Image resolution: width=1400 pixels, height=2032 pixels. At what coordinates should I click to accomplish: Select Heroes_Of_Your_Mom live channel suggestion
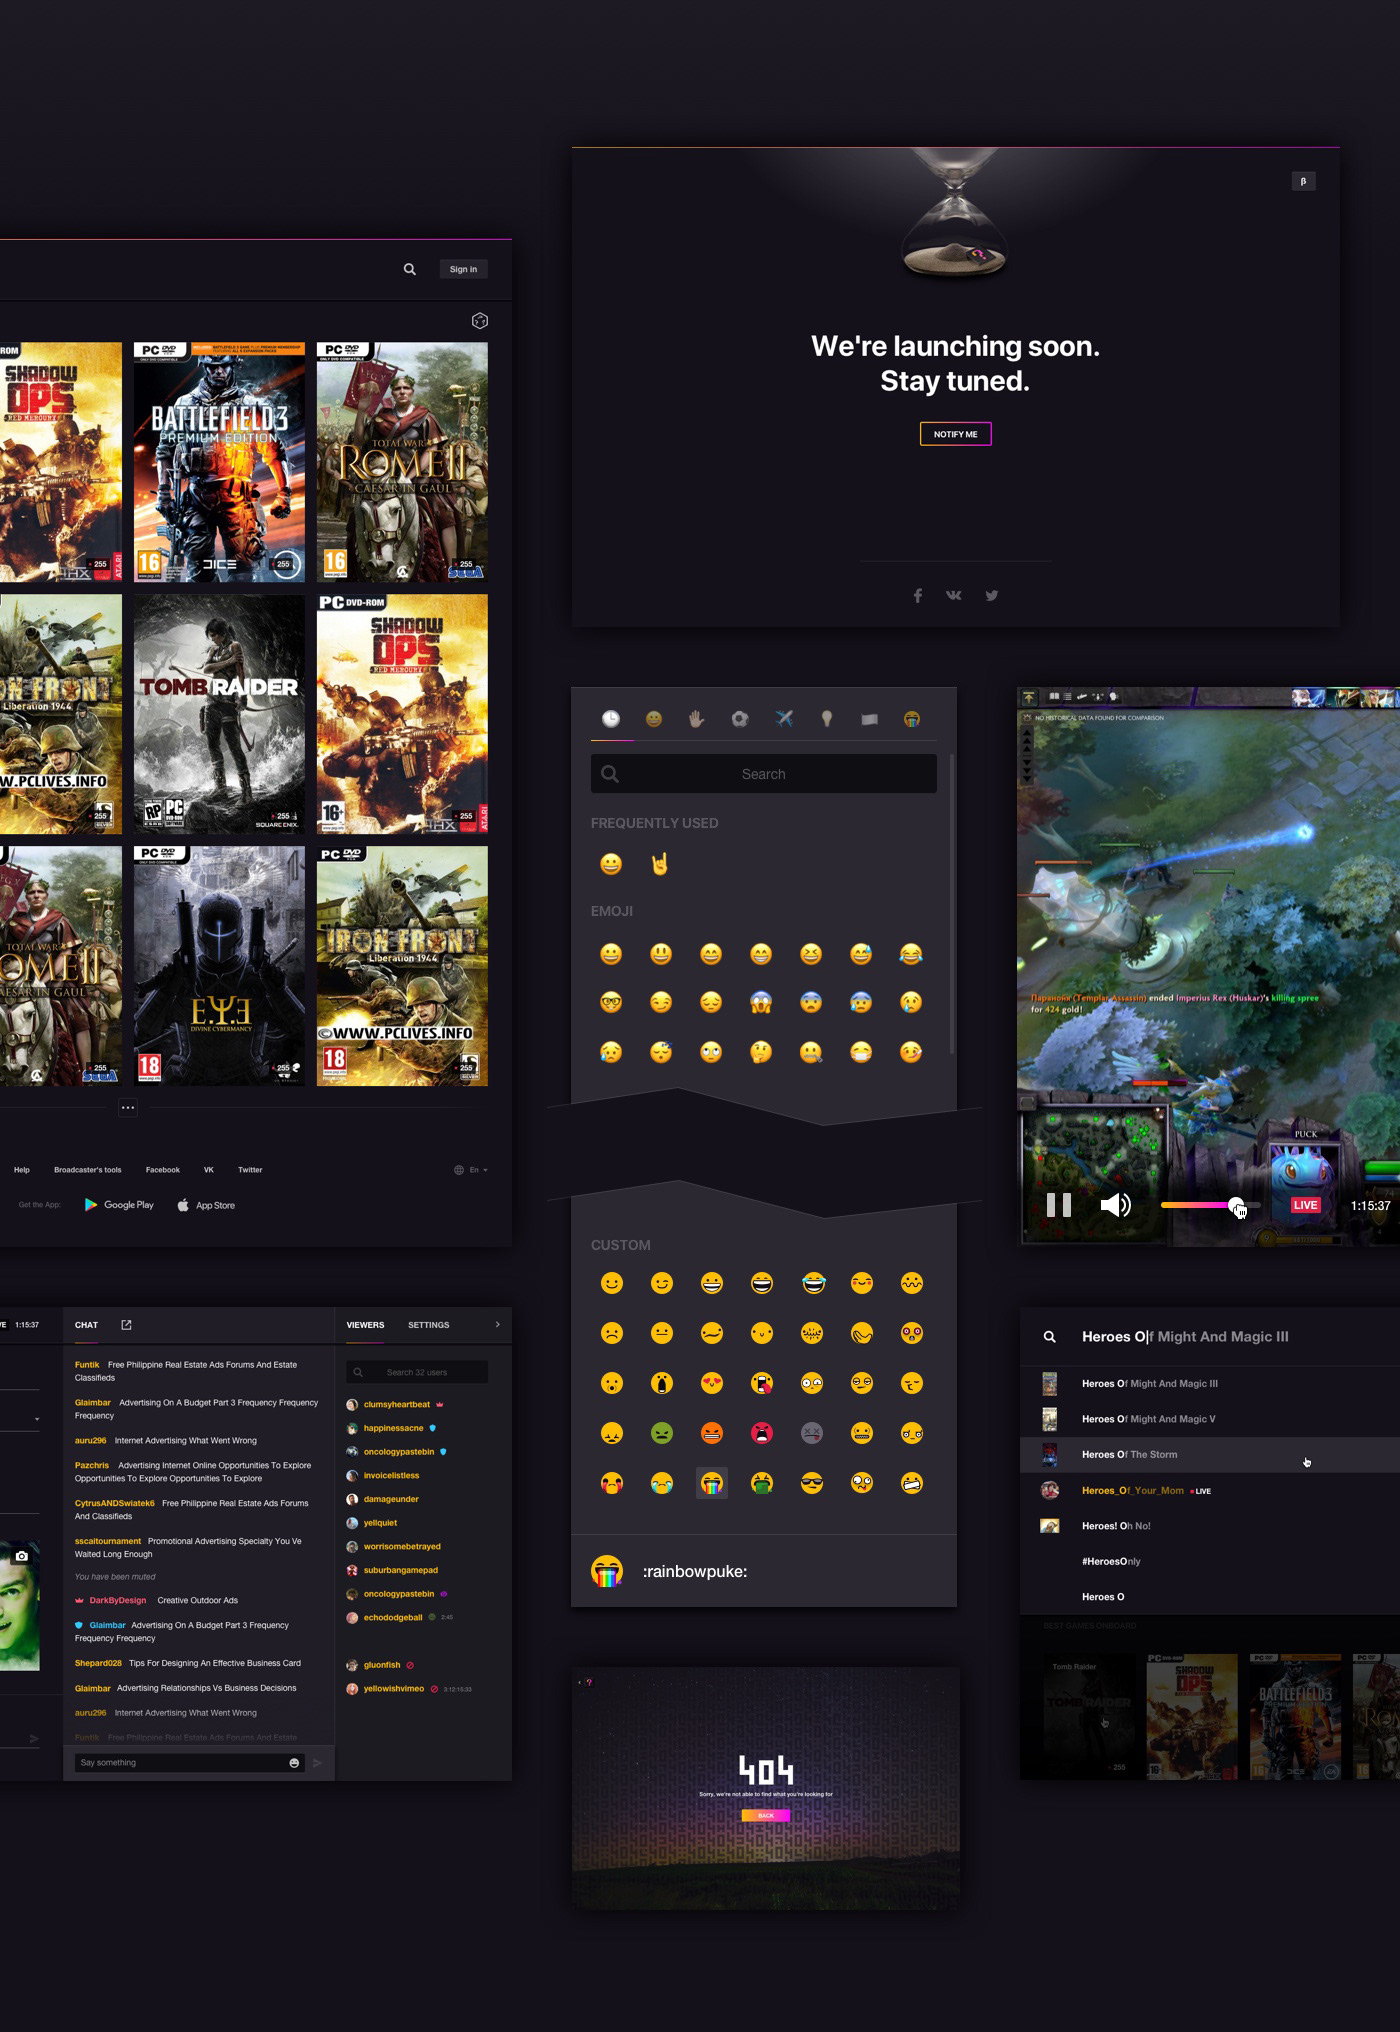tap(1210, 1490)
